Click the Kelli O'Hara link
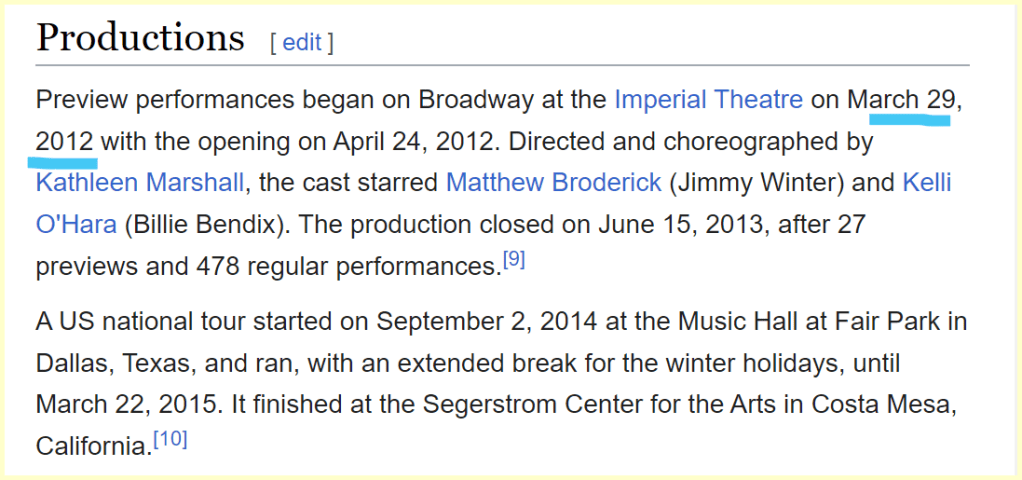 tap(926, 183)
